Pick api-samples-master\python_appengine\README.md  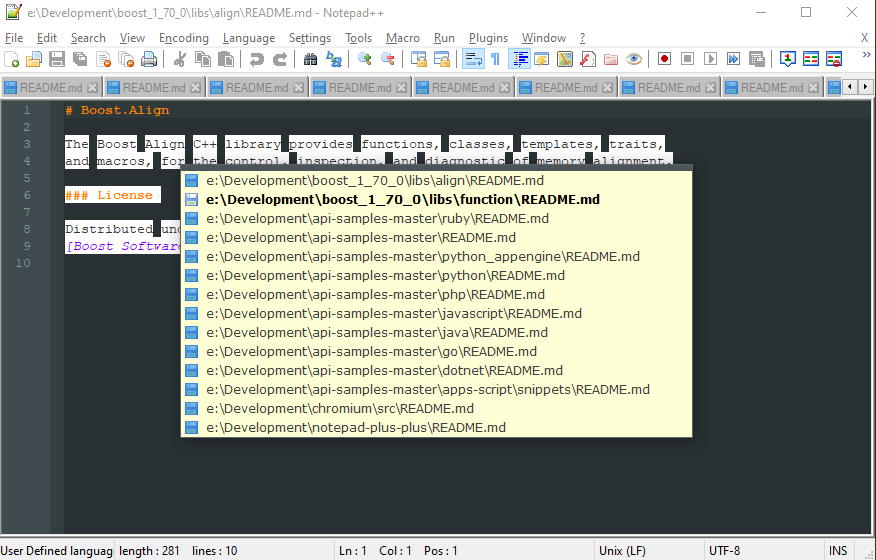point(436,257)
